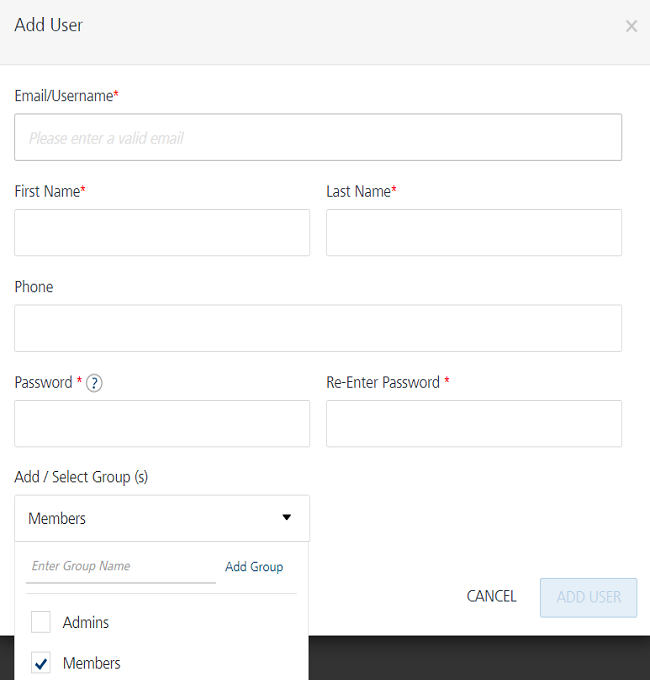The image size is (650, 680).
Task: Click the Phone number field
Action: tap(318, 328)
